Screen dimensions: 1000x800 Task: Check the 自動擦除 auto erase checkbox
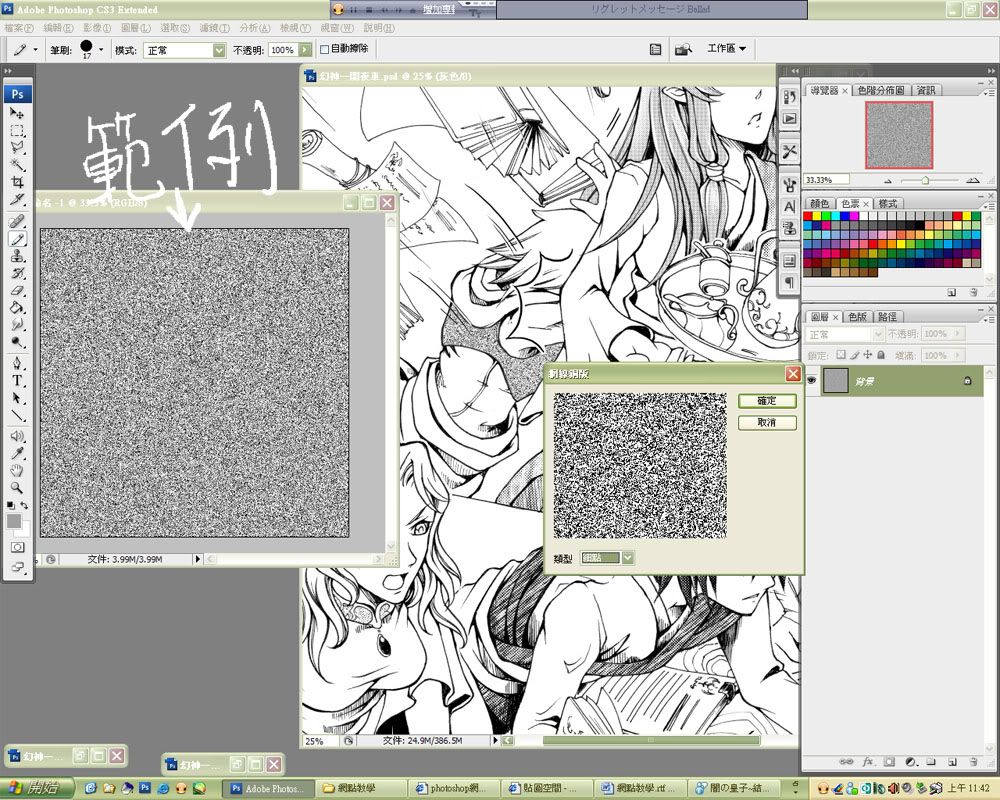(x=325, y=49)
